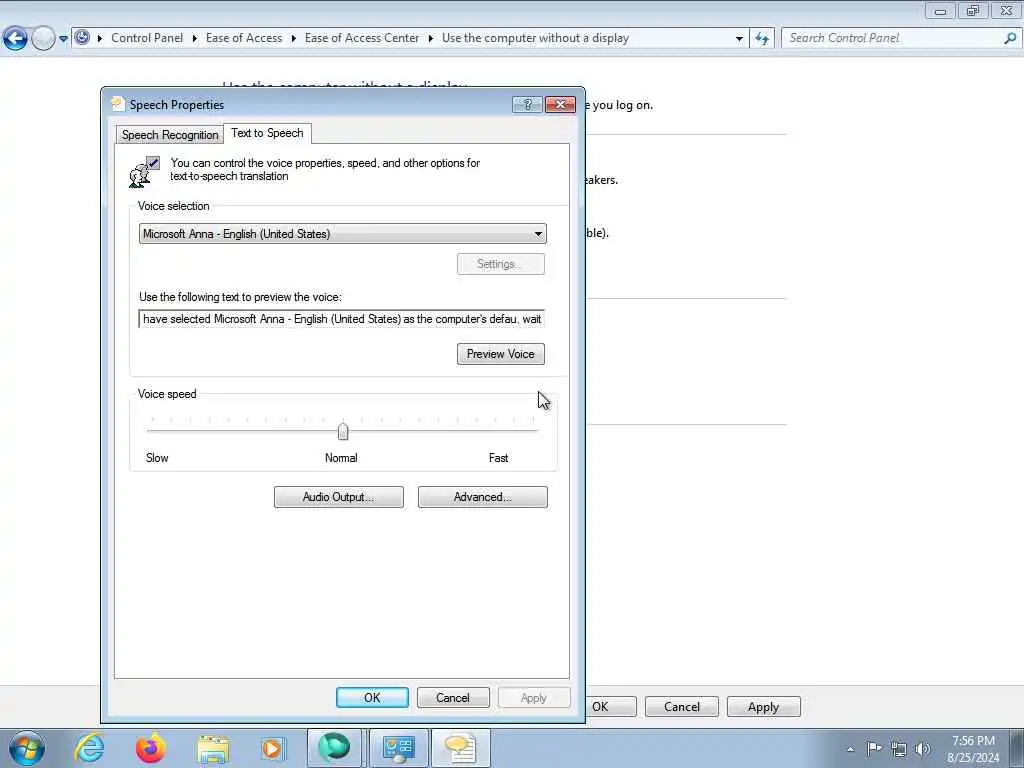
Task: Click the Preview Voice button
Action: tap(500, 354)
